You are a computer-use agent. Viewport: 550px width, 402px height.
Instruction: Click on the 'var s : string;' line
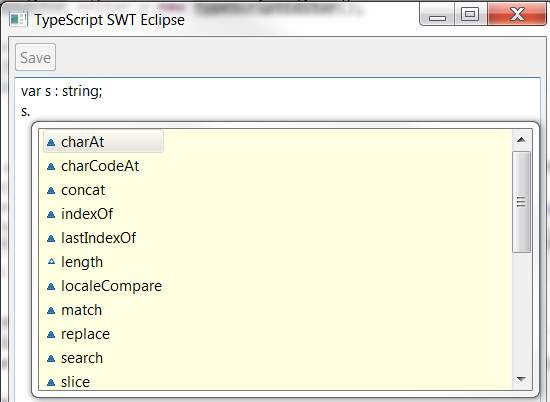coord(62,91)
